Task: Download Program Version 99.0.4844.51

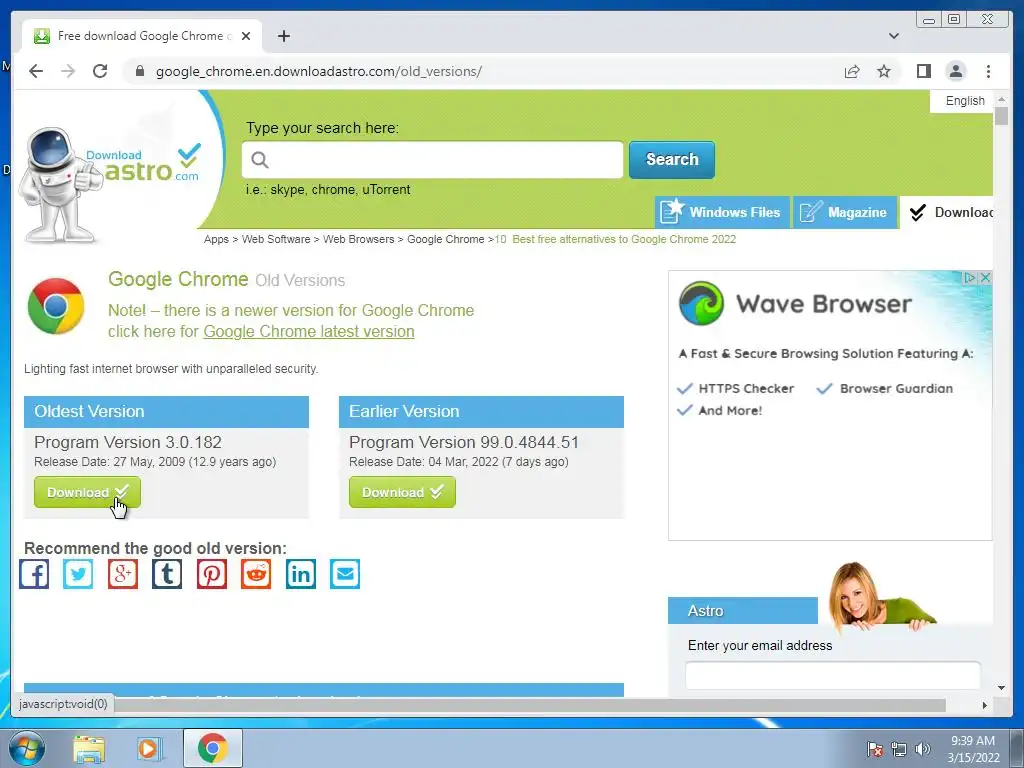Action: tap(402, 492)
